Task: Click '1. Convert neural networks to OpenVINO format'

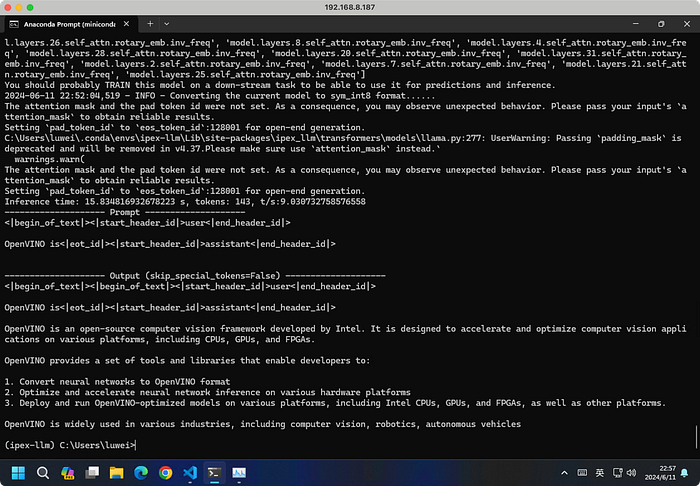Action: click(x=117, y=382)
